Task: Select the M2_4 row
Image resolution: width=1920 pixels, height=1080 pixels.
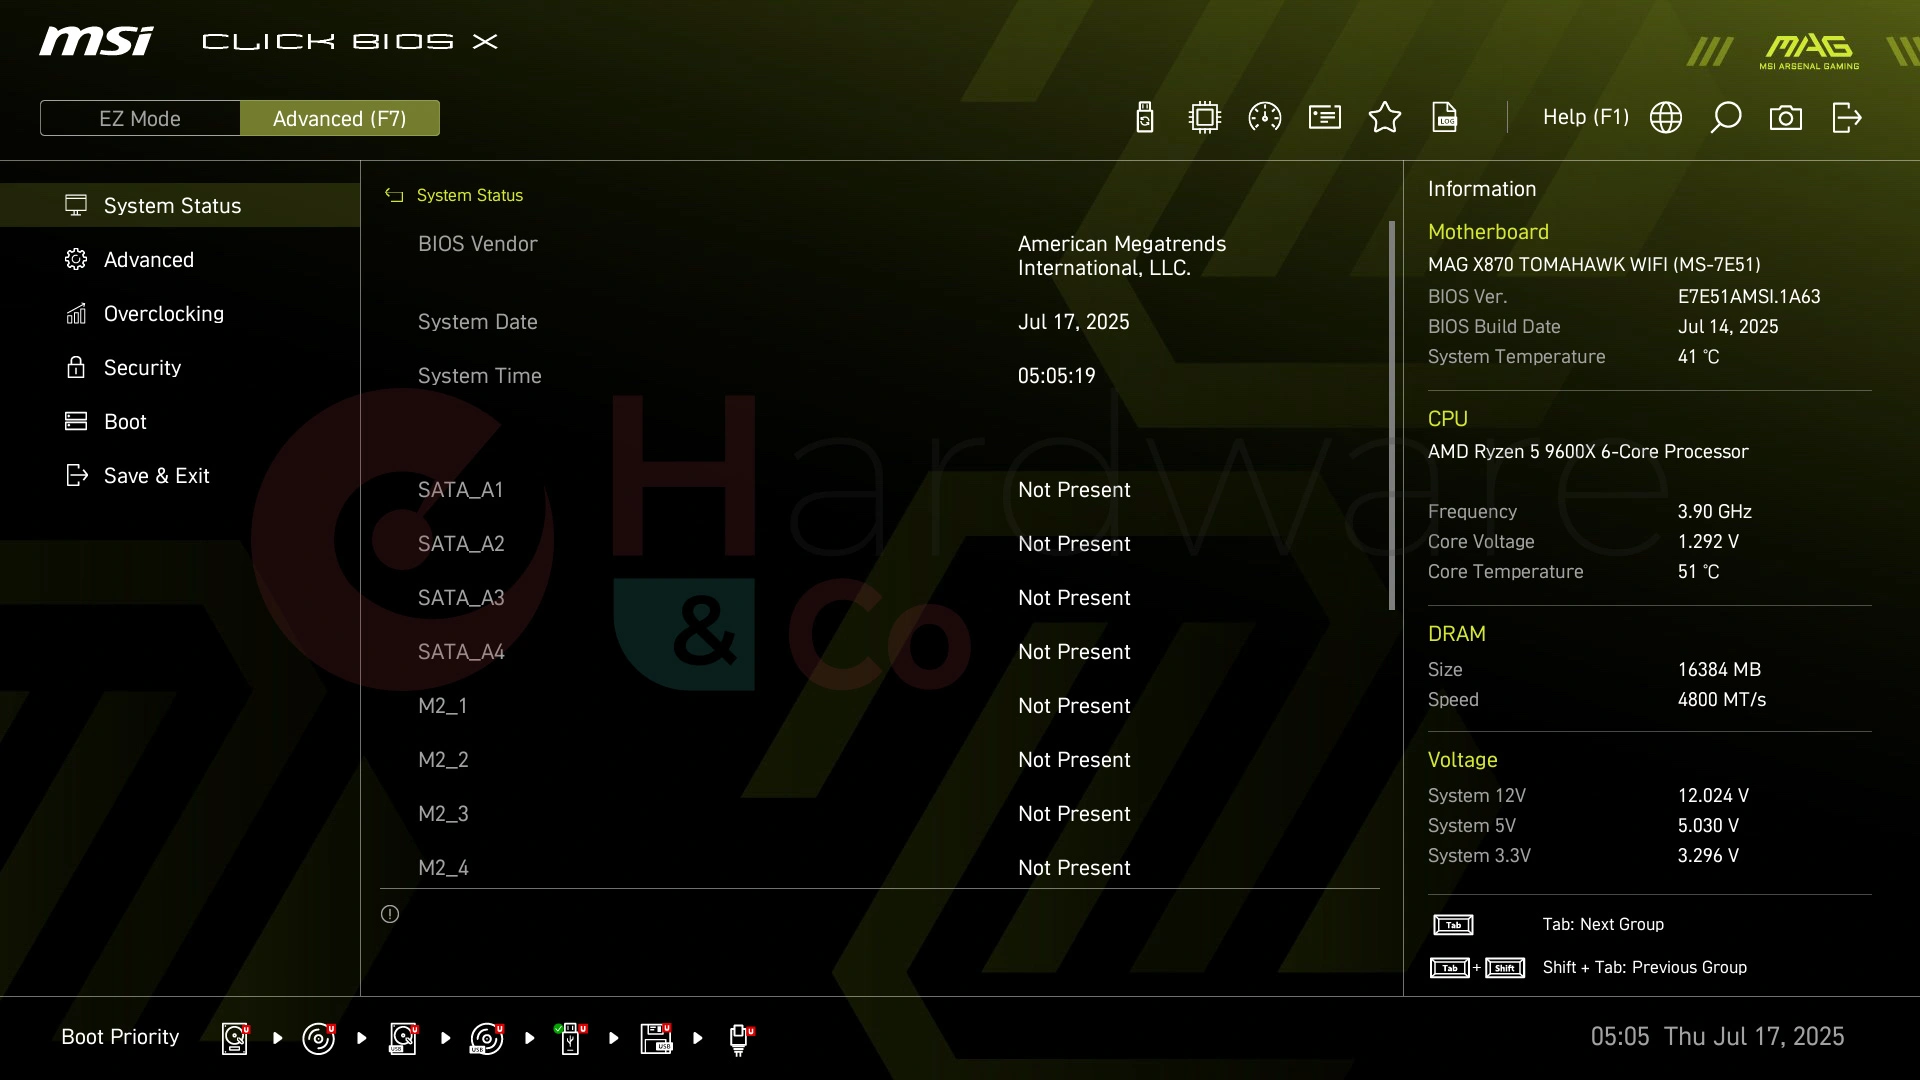Action: point(880,866)
